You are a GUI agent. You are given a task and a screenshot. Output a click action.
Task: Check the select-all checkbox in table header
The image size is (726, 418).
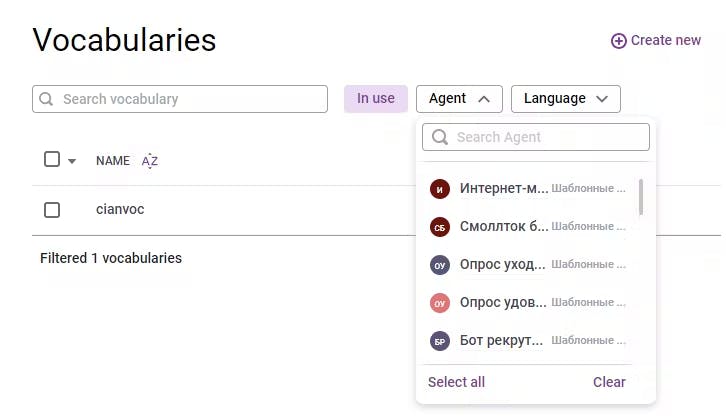[52, 159]
